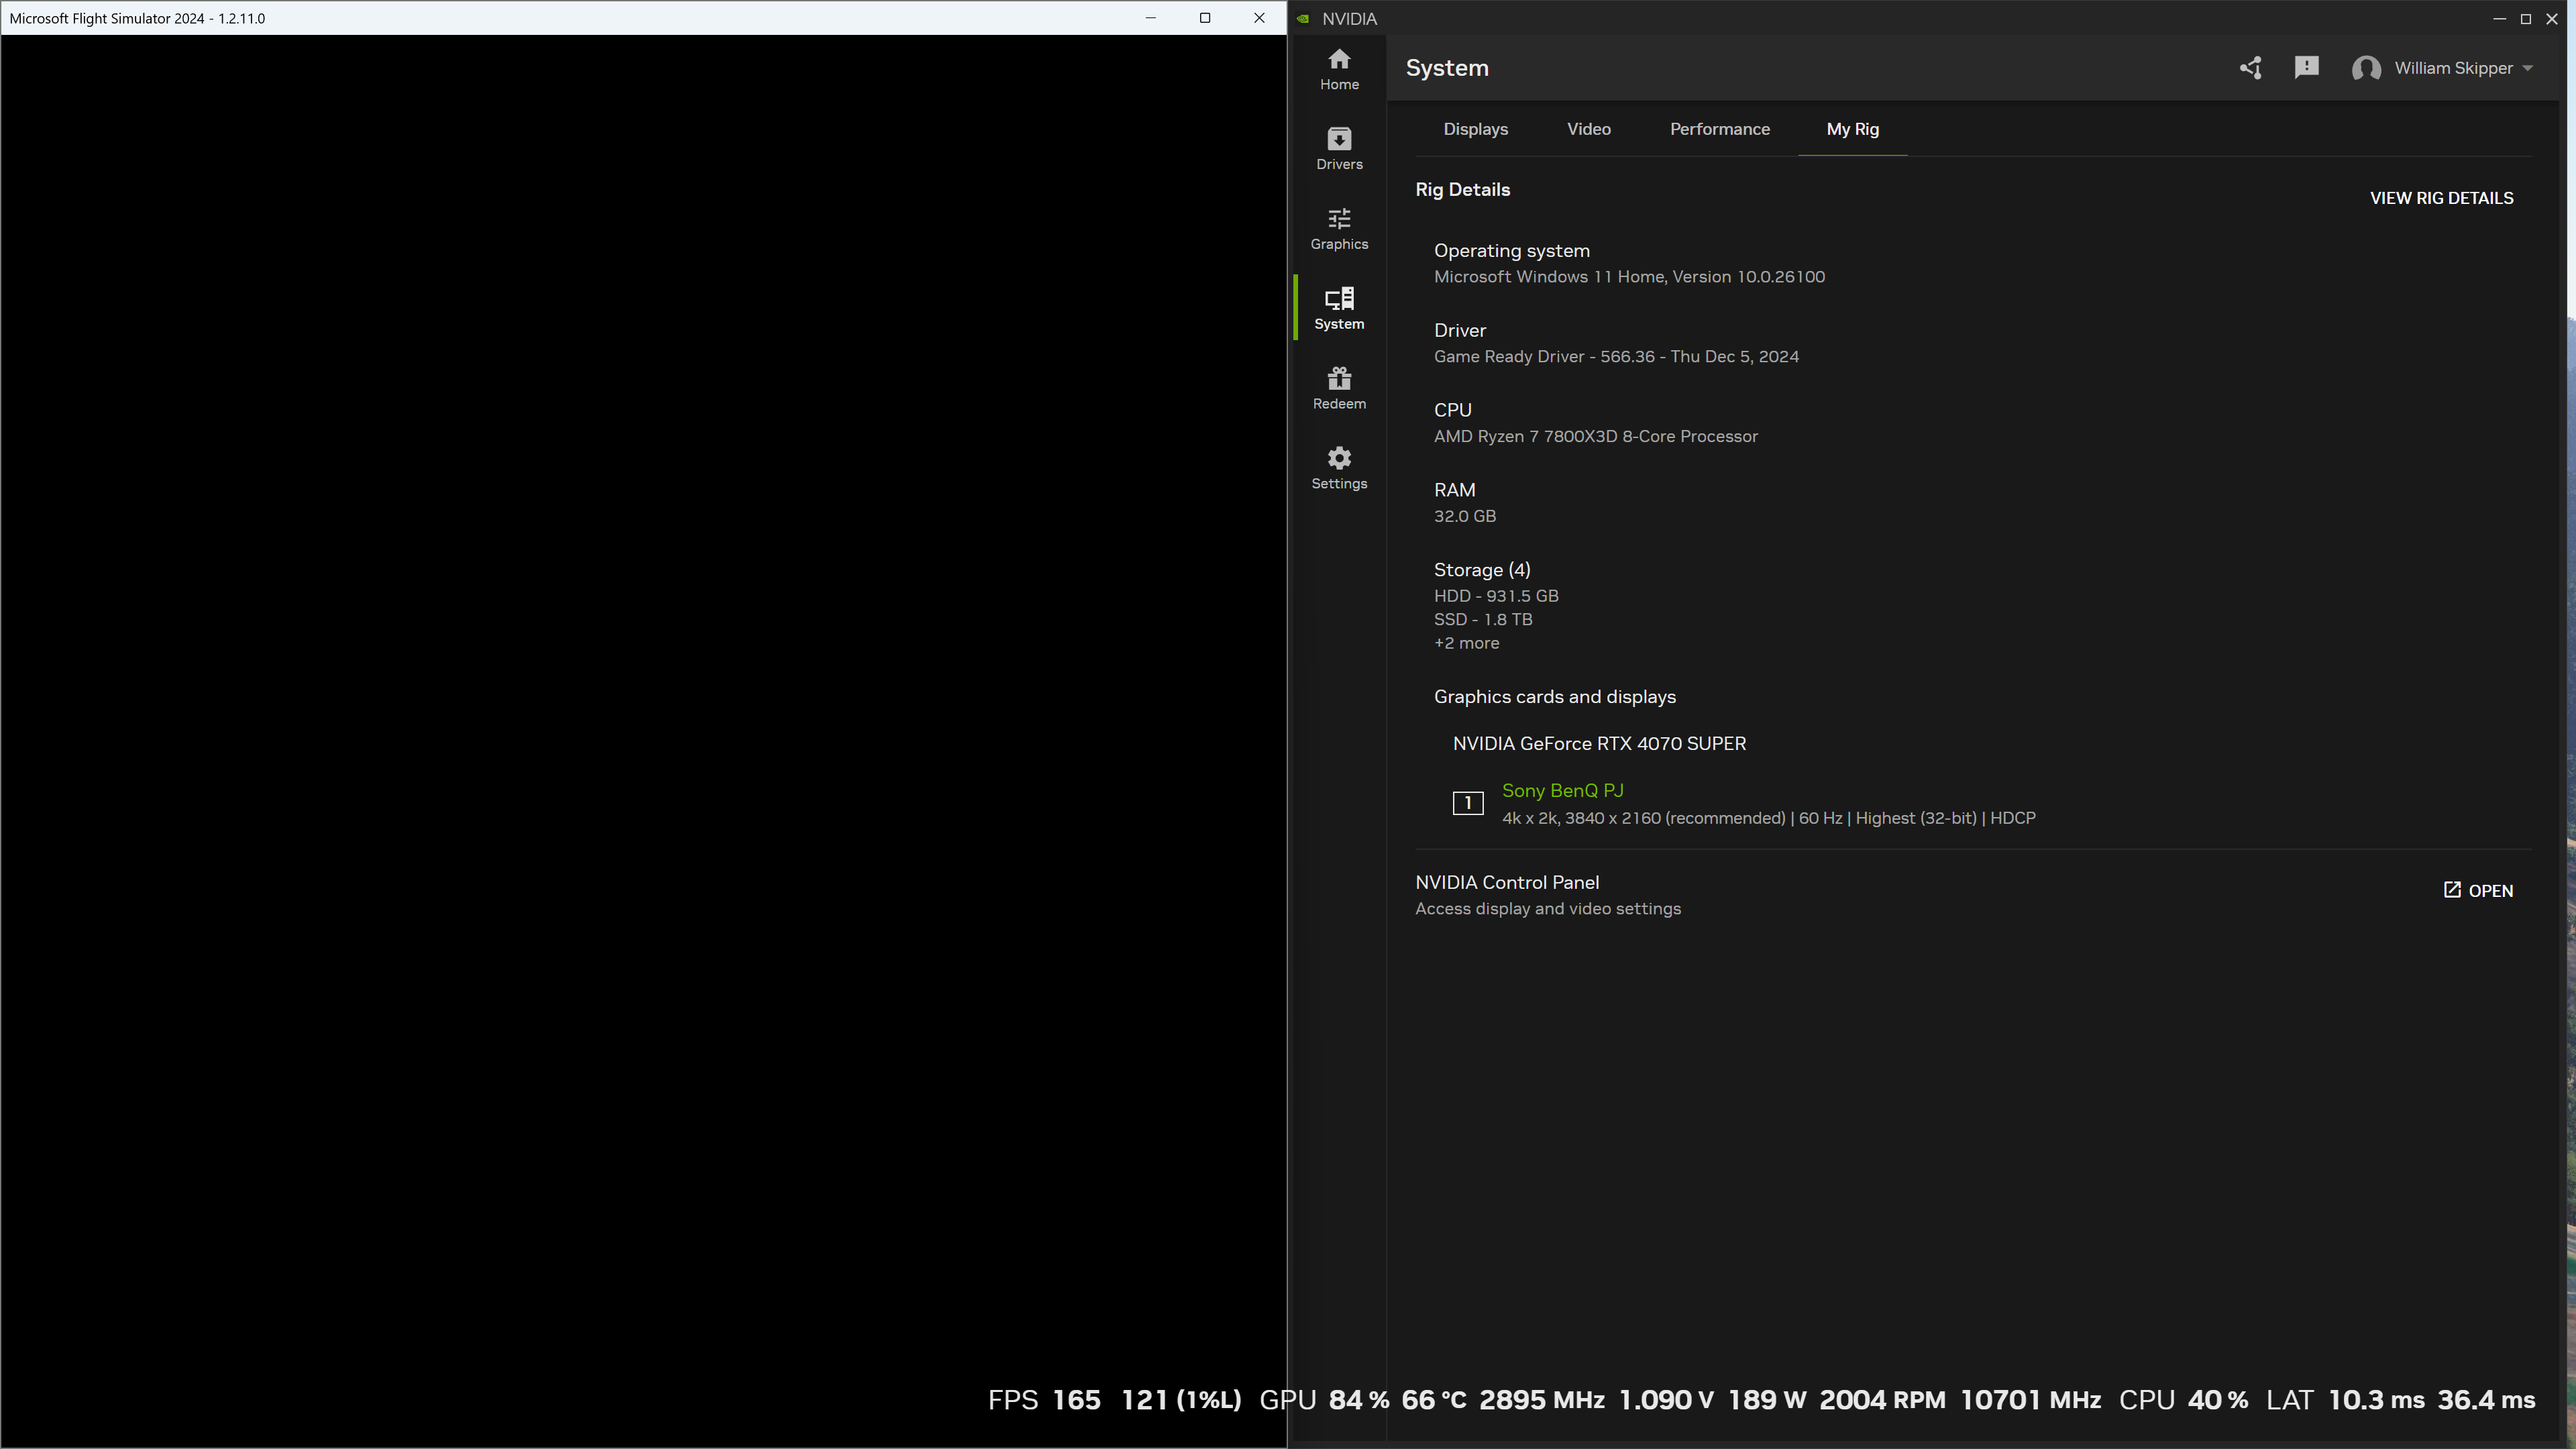Switch to the Displays tab
The width and height of the screenshot is (2576, 1449).
coord(1476,129)
